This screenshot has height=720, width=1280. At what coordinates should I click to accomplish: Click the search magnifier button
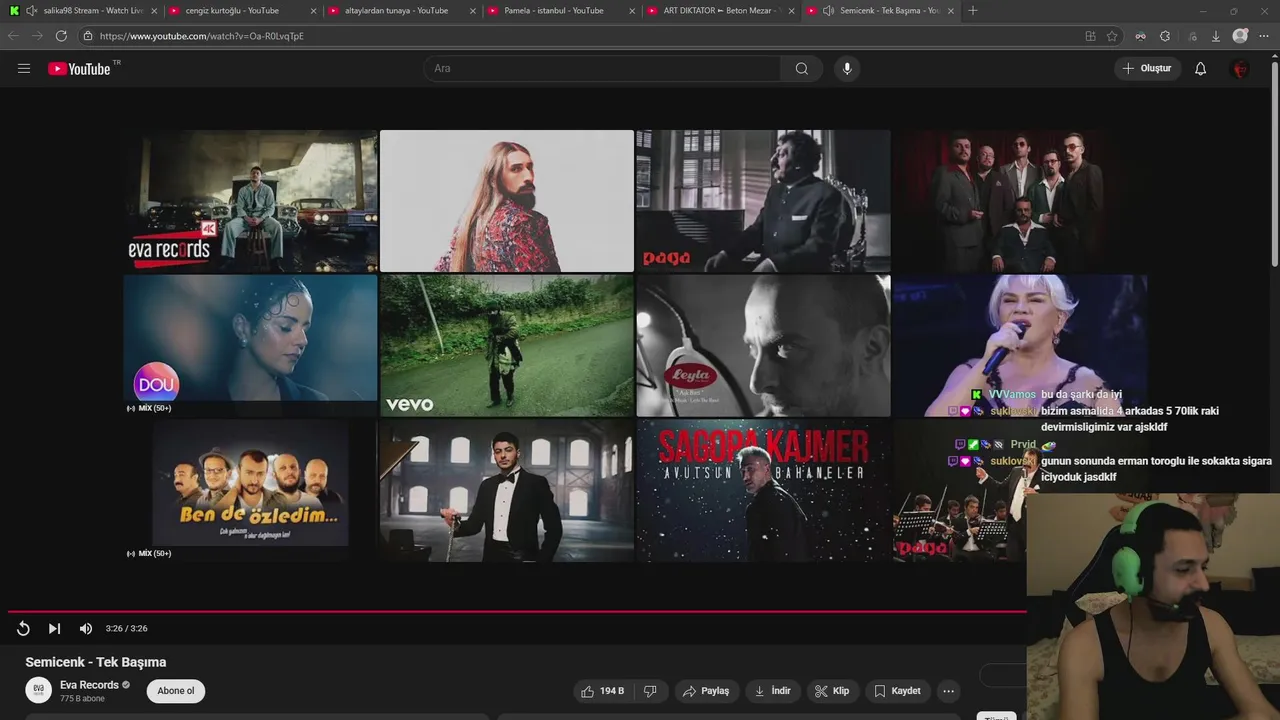coord(802,69)
